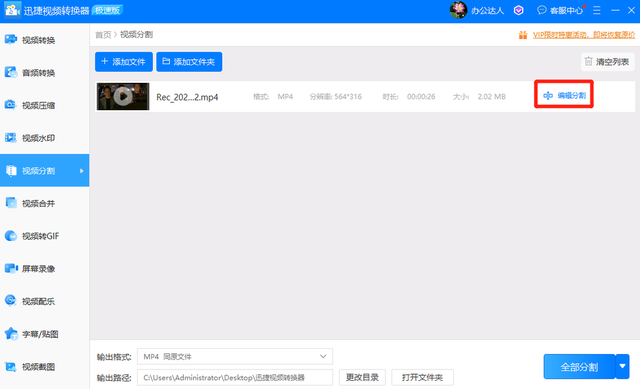
Task: Click the 屏幕录像 sidebar icon
Action: (11, 268)
